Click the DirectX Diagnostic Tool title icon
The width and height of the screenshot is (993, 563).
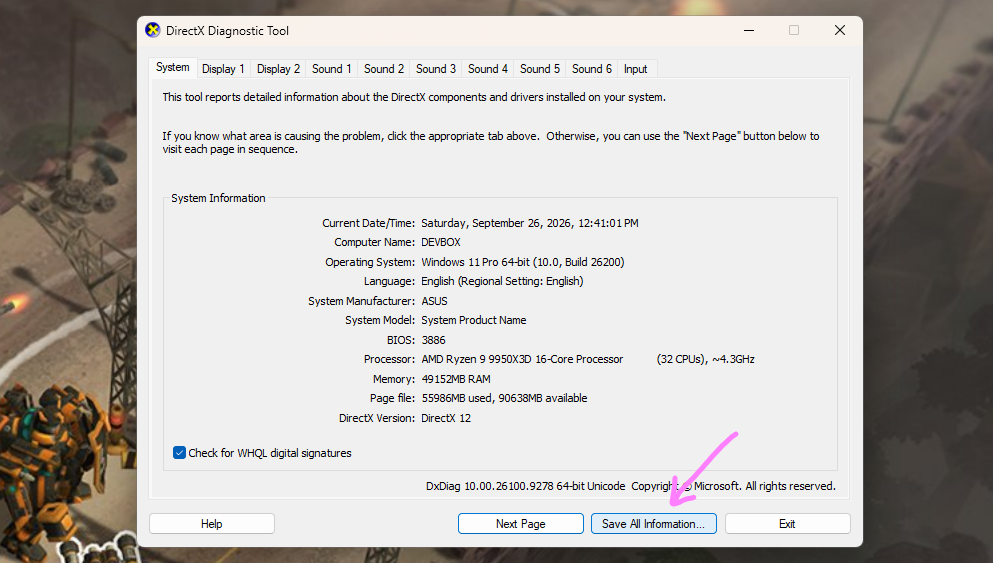[153, 30]
